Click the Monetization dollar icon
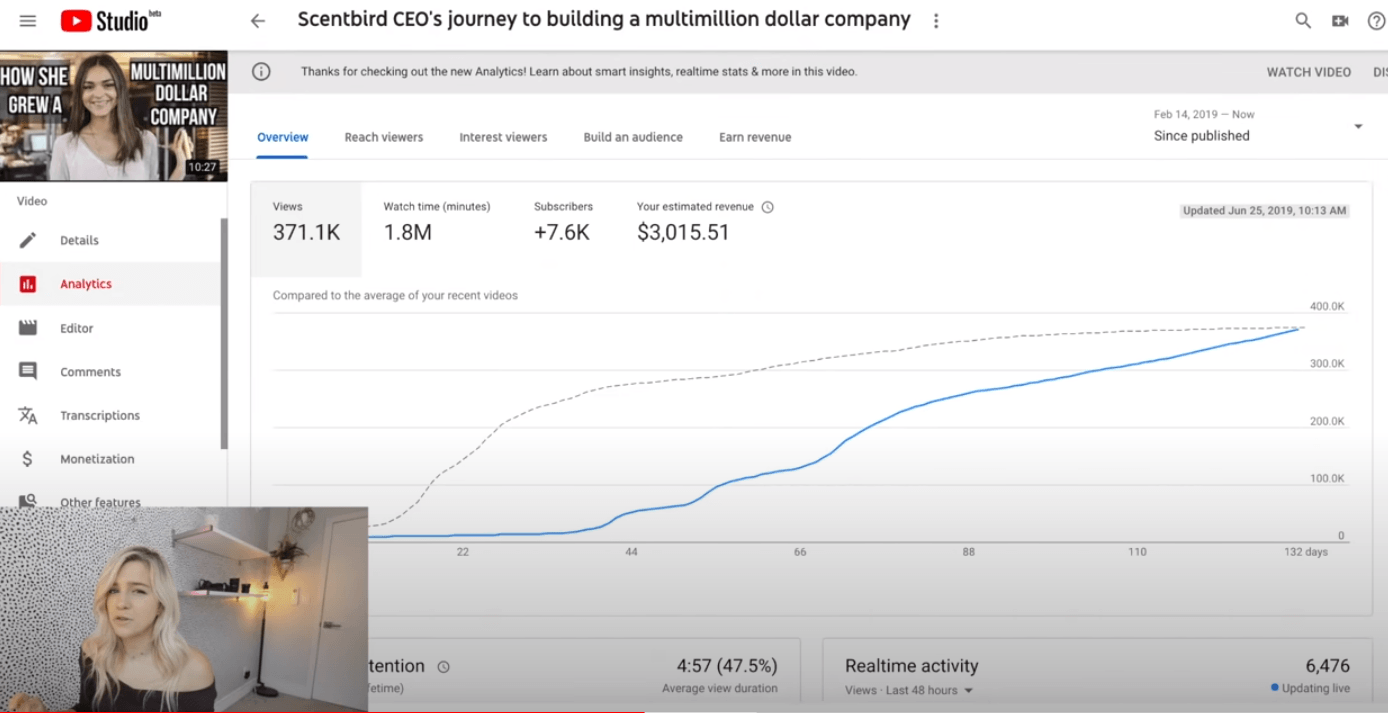 tap(28, 459)
